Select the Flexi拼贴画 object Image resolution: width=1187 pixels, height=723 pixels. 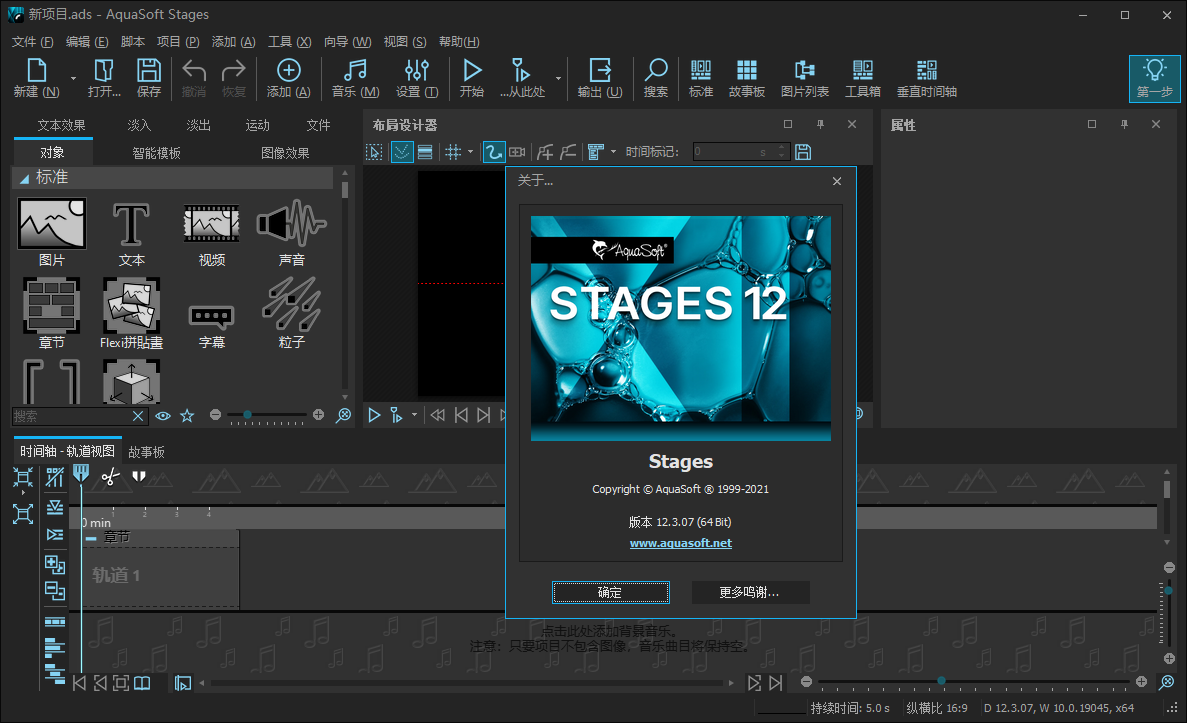point(131,313)
